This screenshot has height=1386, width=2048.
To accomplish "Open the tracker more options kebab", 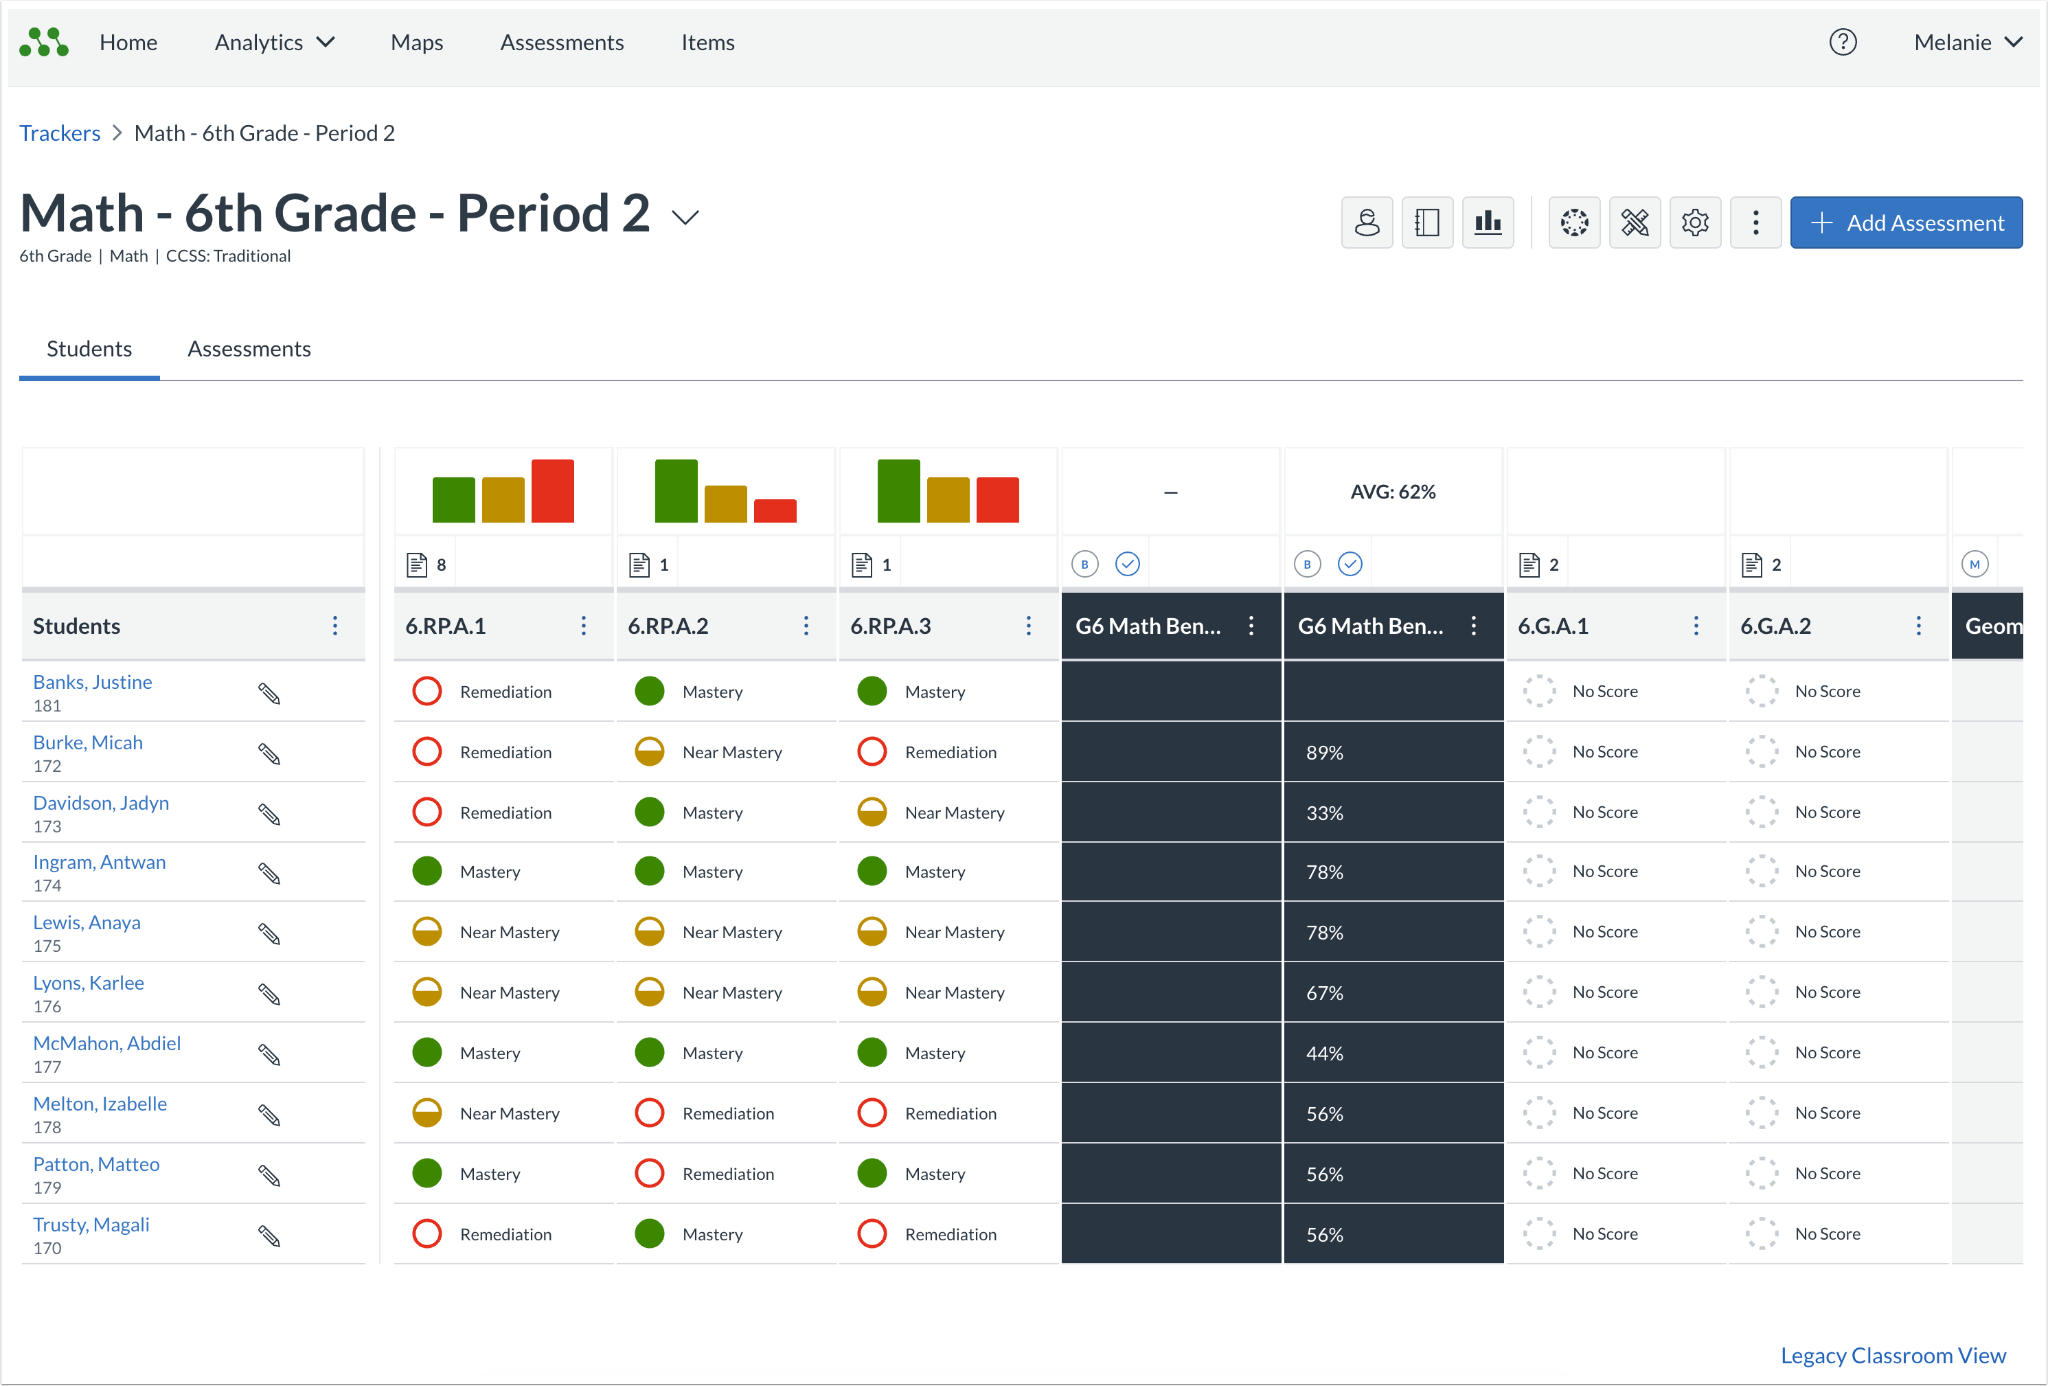I will (x=1755, y=222).
